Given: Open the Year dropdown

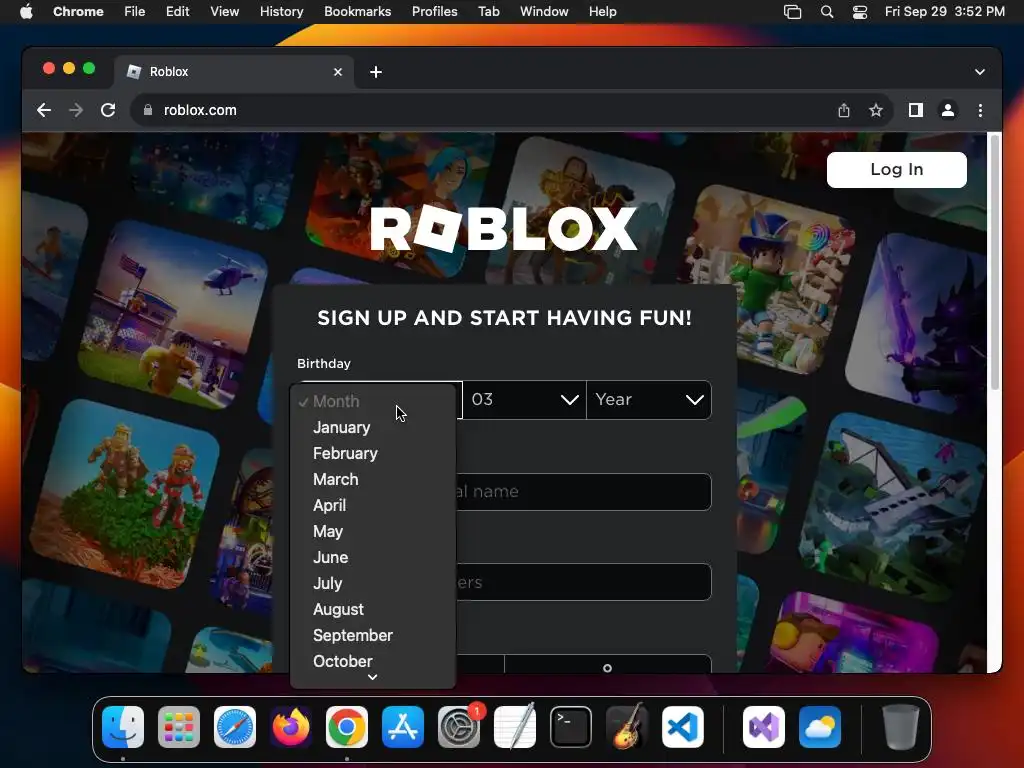Looking at the screenshot, I should pyautogui.click(x=648, y=400).
